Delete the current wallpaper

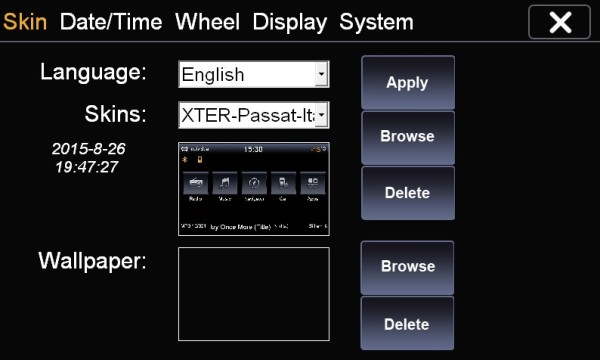tap(407, 323)
